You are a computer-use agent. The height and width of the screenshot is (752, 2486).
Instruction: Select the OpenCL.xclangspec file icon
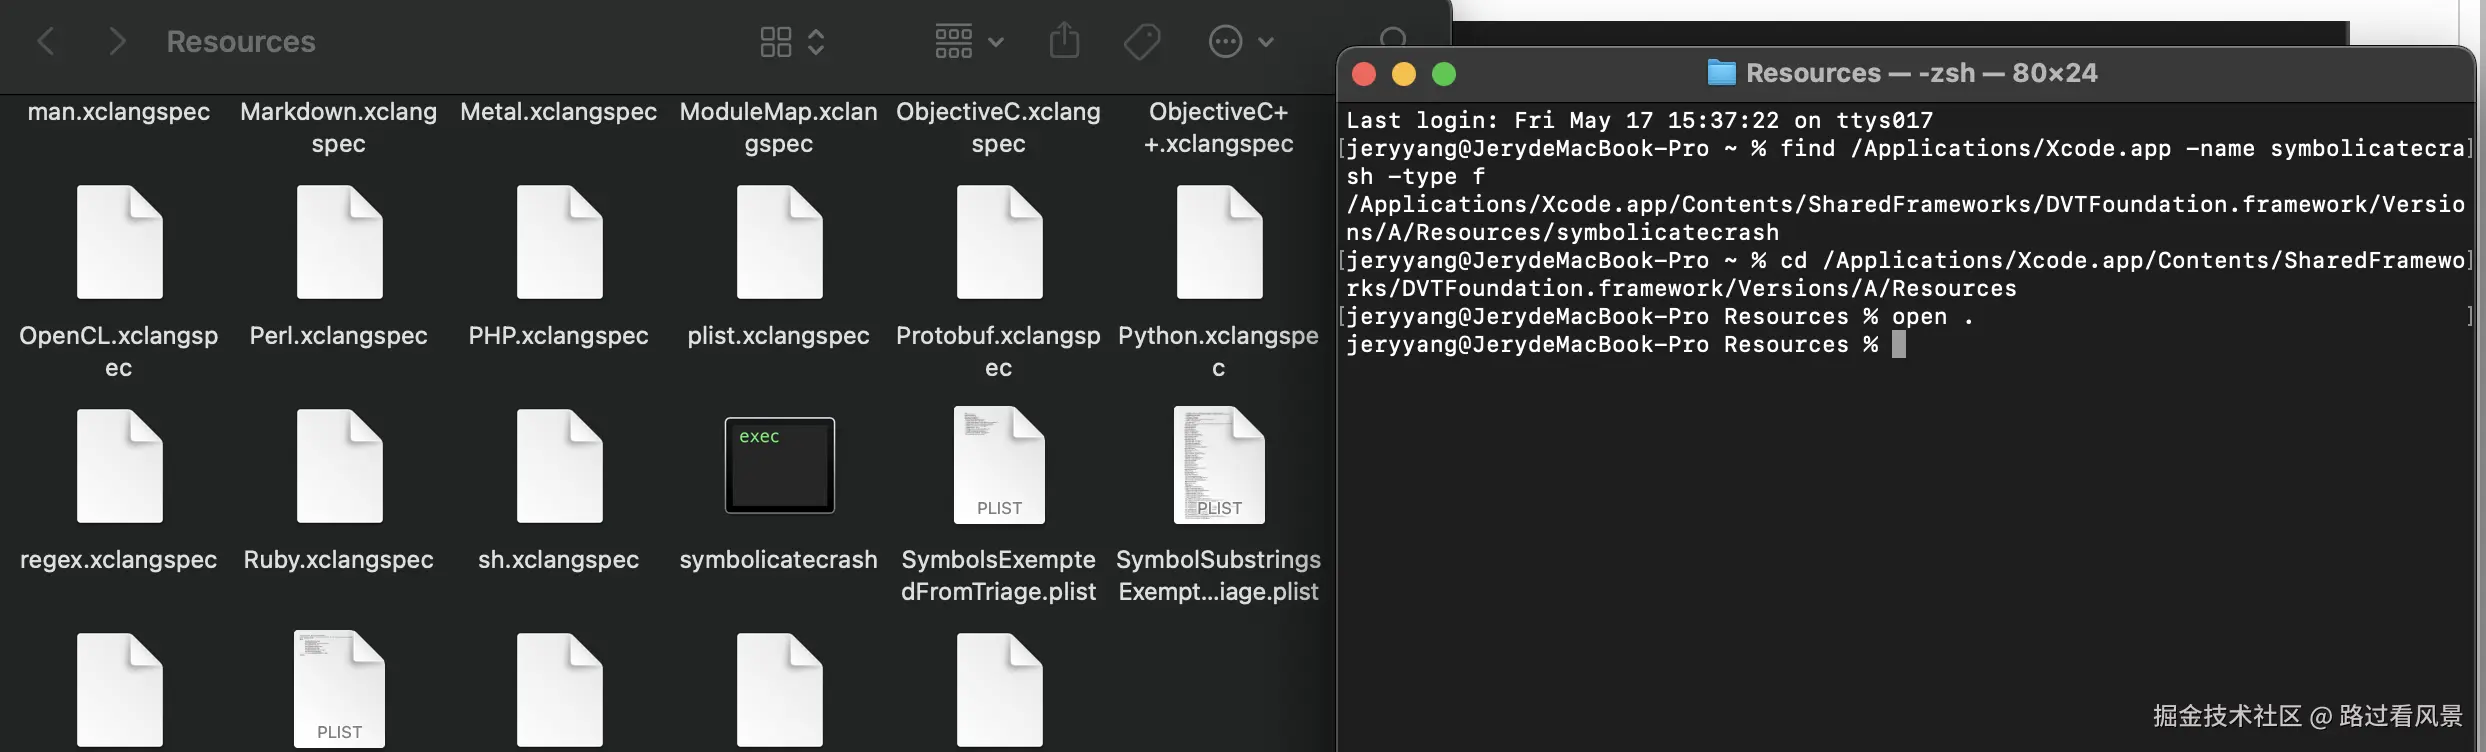(119, 242)
